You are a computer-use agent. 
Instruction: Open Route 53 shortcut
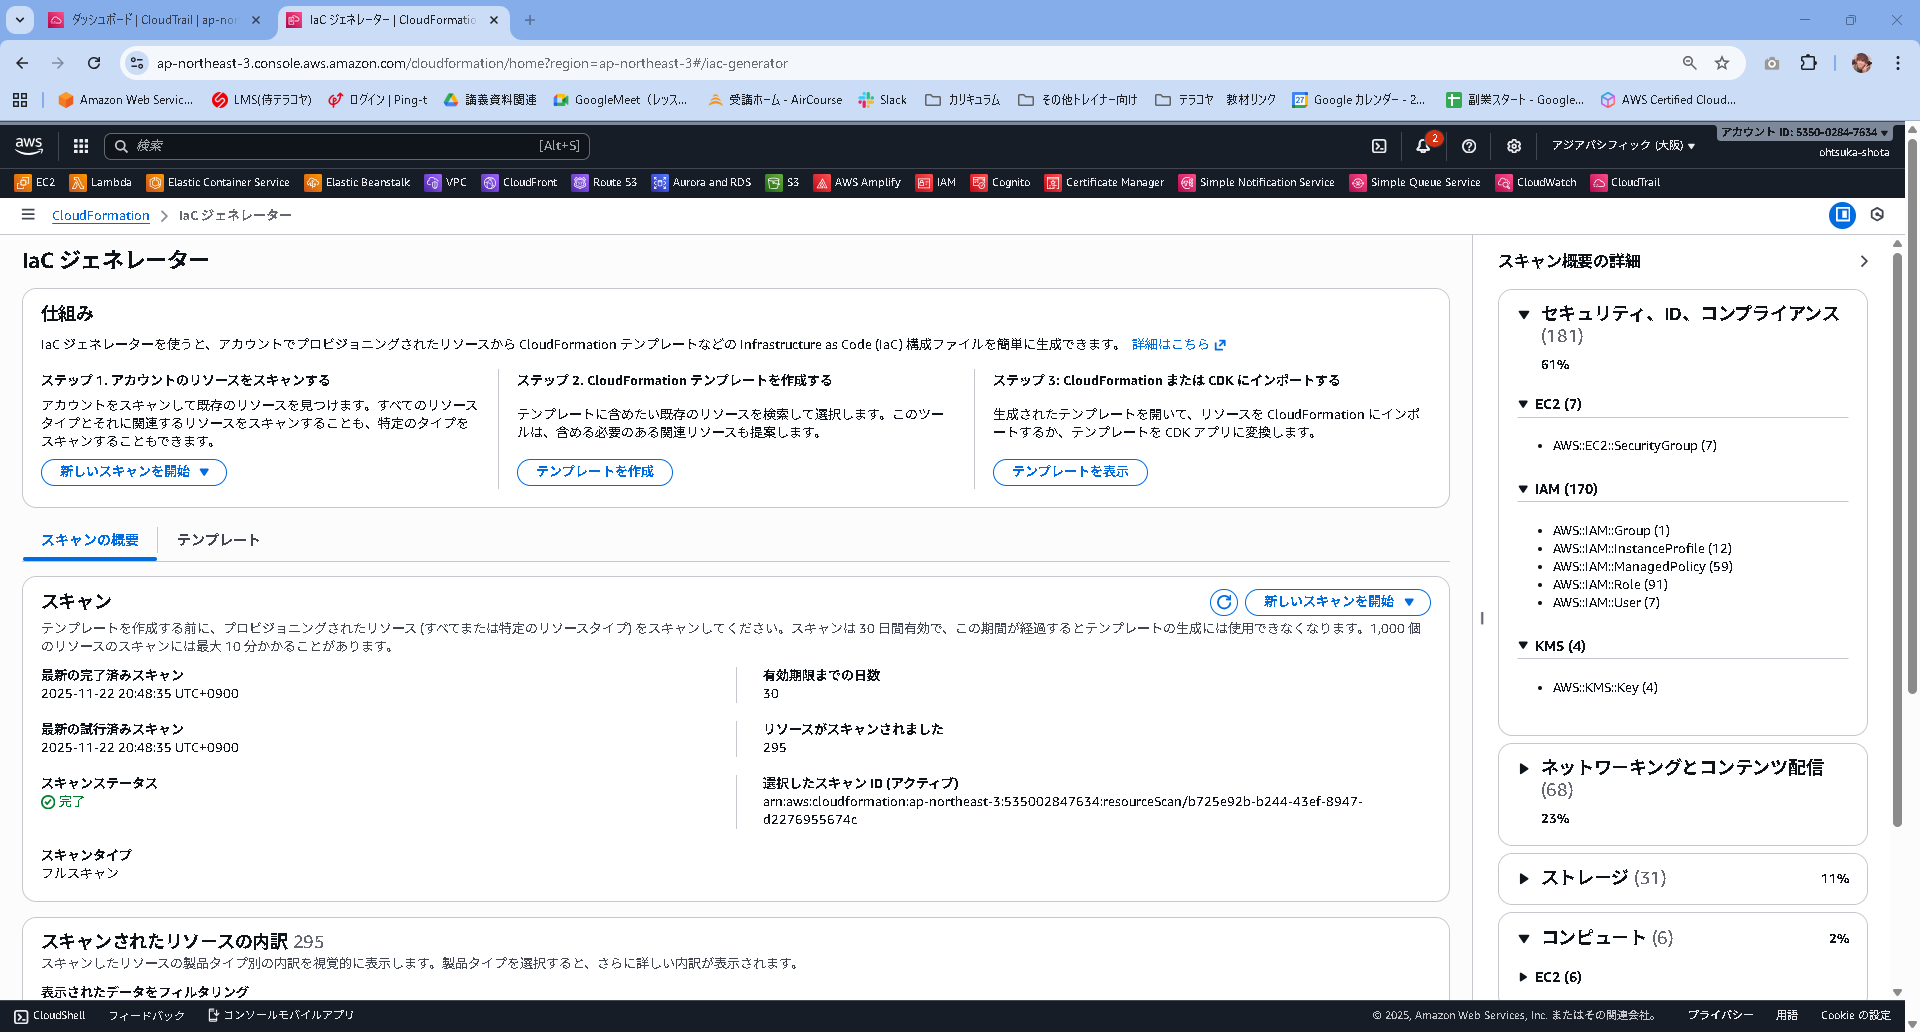tap(605, 182)
